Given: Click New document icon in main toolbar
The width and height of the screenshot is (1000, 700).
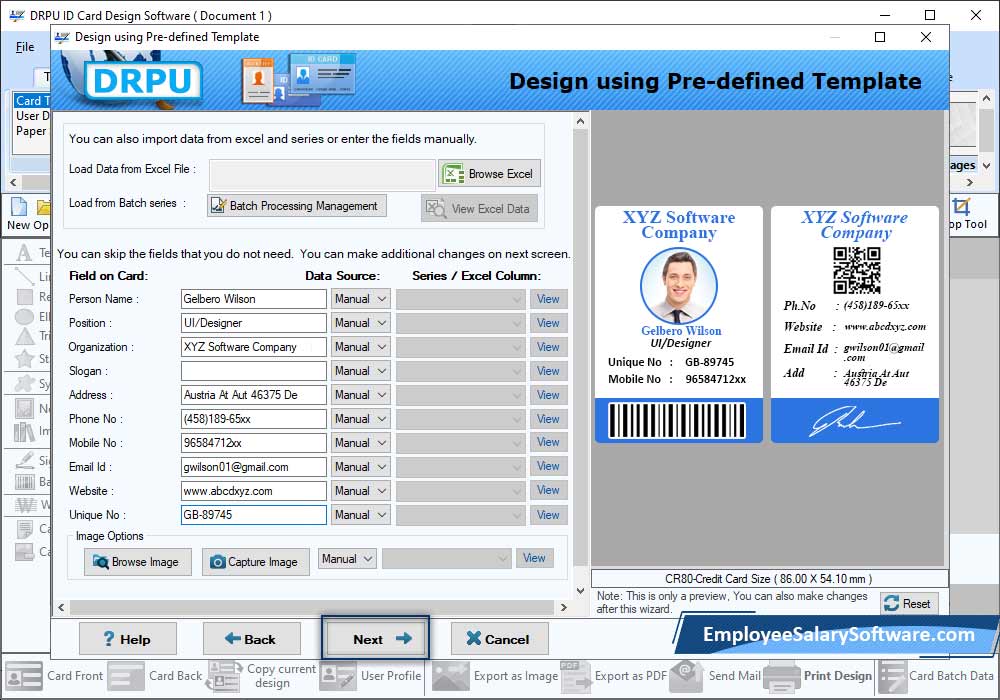Looking at the screenshot, I should [x=19, y=207].
